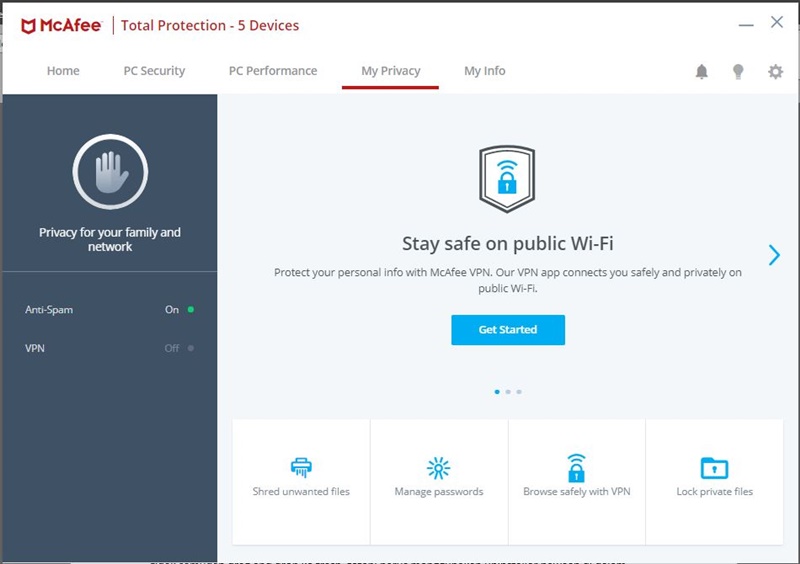Screen dimensions: 800x564
Task: Click the 'Stay safe on public Wi-Fi' heading
Action: point(508,243)
